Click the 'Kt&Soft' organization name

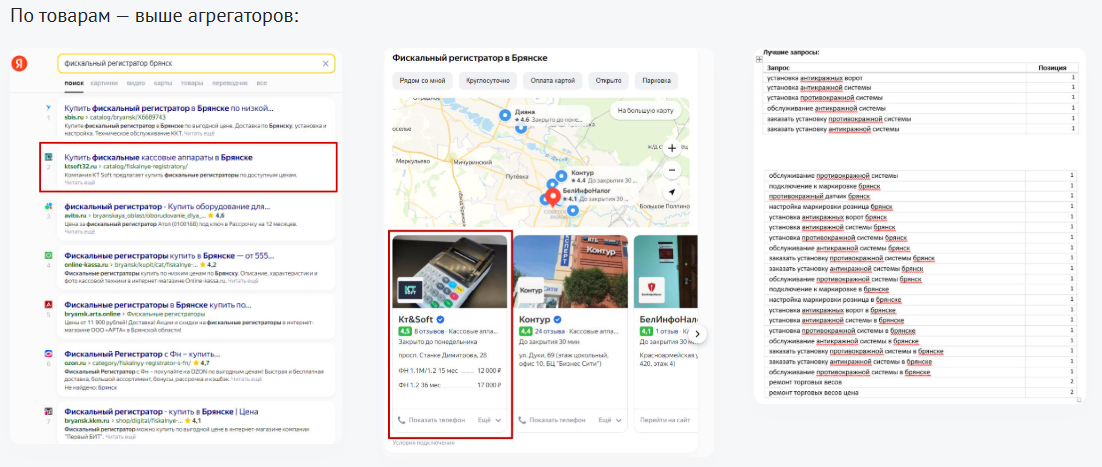pyautogui.click(x=416, y=319)
